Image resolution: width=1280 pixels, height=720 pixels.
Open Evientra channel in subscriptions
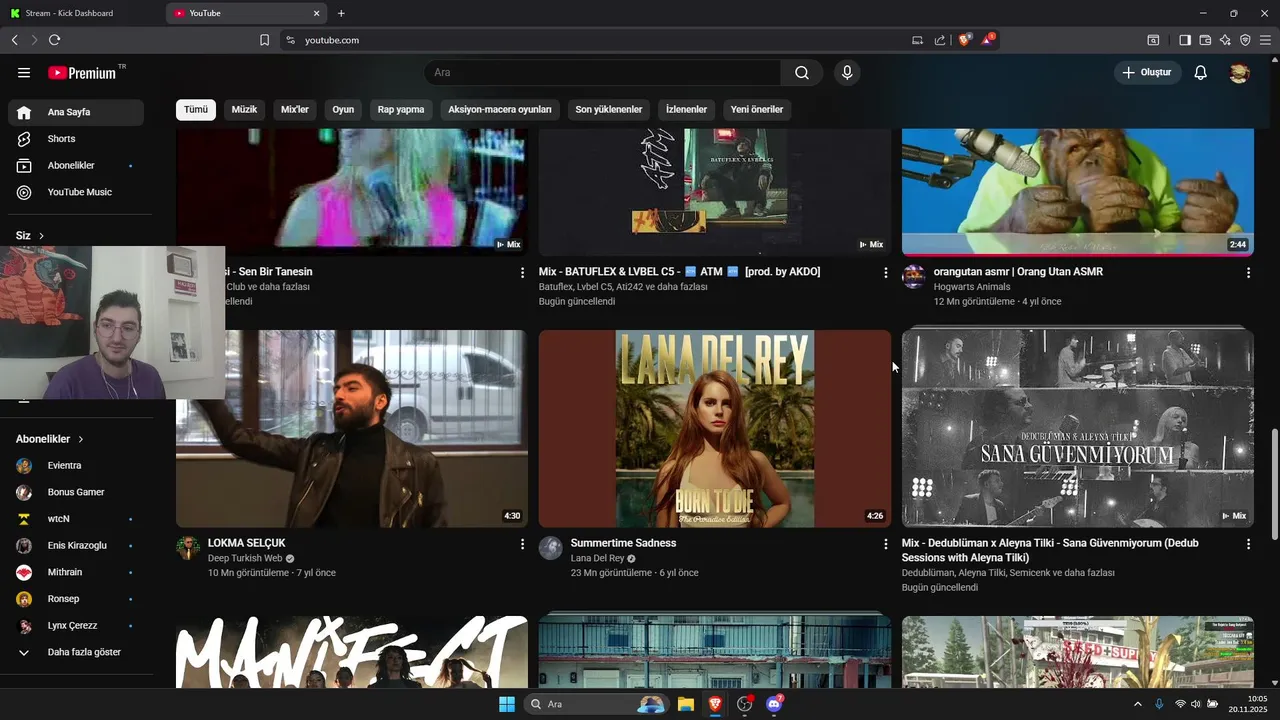coord(76,466)
